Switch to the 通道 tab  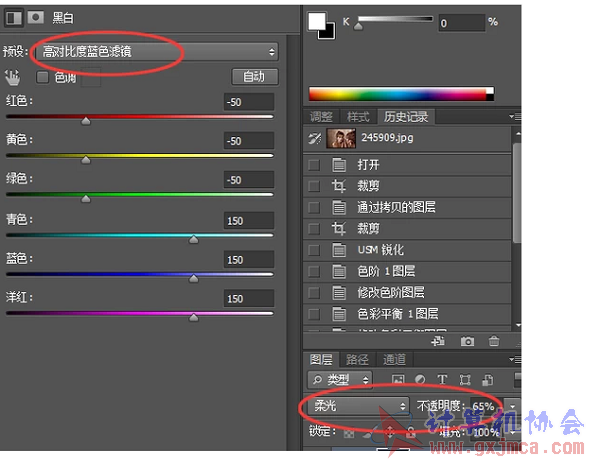tap(394, 359)
